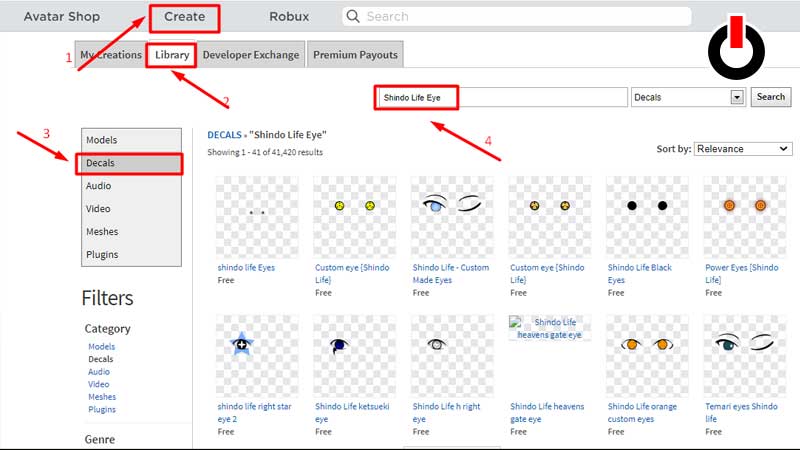Open the Avatar Shop menu
Image resolution: width=800 pixels, height=450 pixels.
[62, 16]
